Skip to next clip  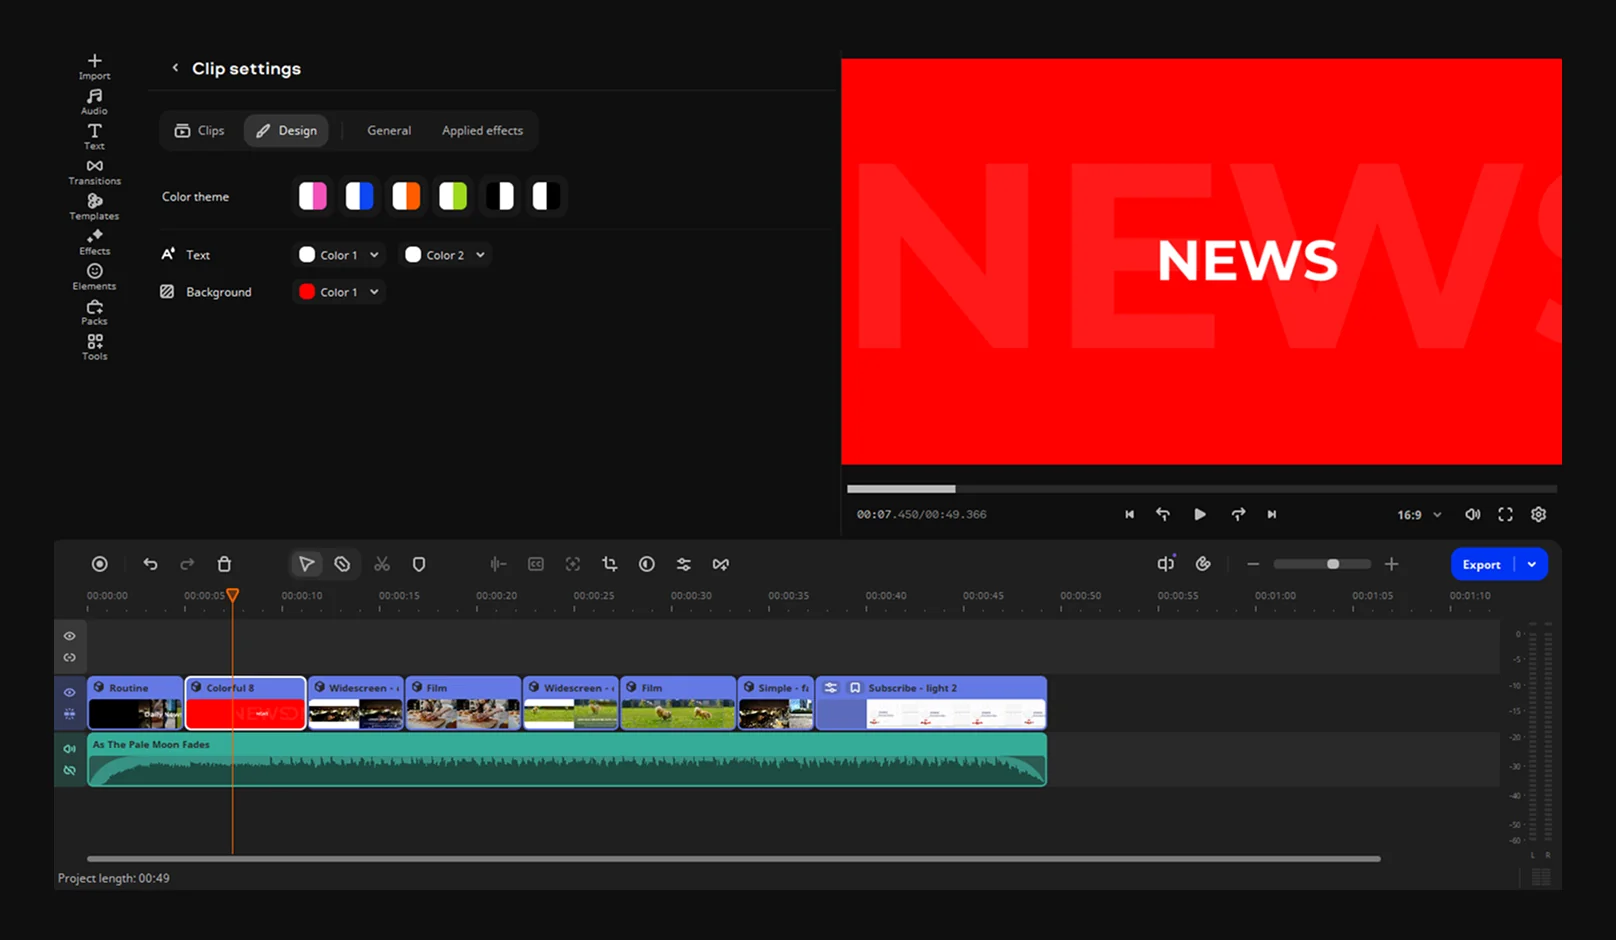tap(1272, 514)
